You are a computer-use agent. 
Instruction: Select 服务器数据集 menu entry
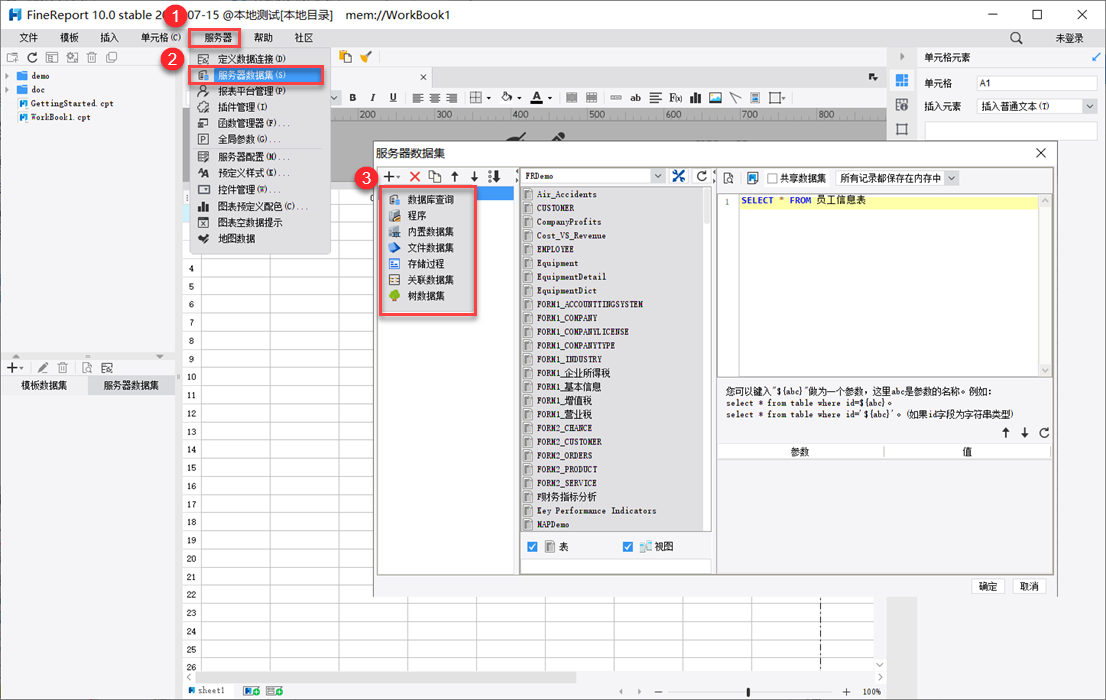256,75
